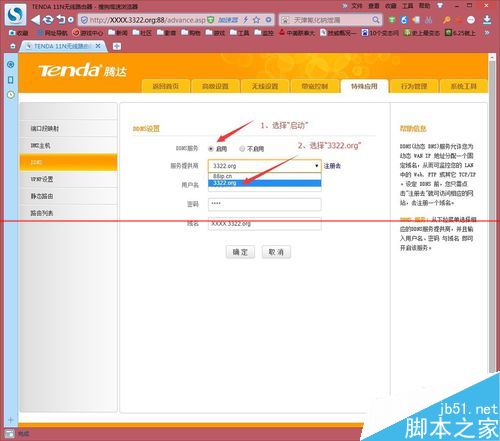The image size is (500, 441).
Task: Click the Sogou browser logo icon
Action: [x=15, y=14]
